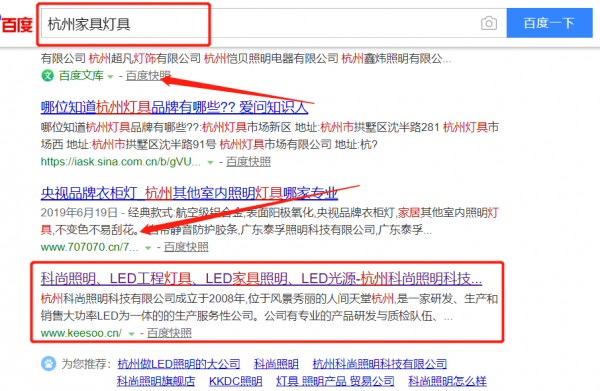Expand the arrow beside www.707070.cn URL
This screenshot has width=600, height=391.
(x=148, y=248)
